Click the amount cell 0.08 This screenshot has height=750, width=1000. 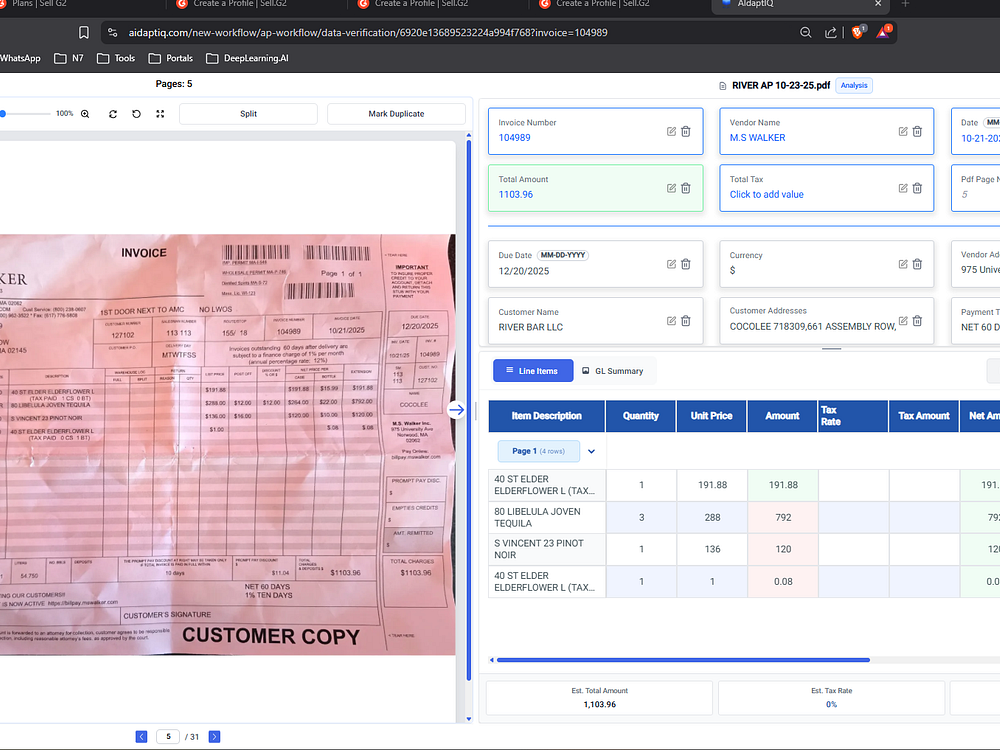click(x=783, y=582)
